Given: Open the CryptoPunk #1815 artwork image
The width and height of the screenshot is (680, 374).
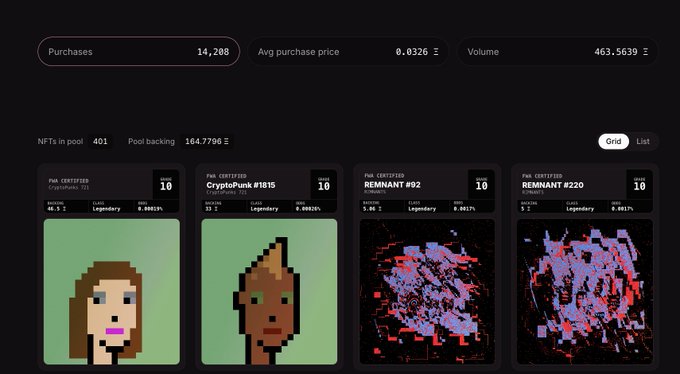Looking at the screenshot, I should (x=269, y=292).
